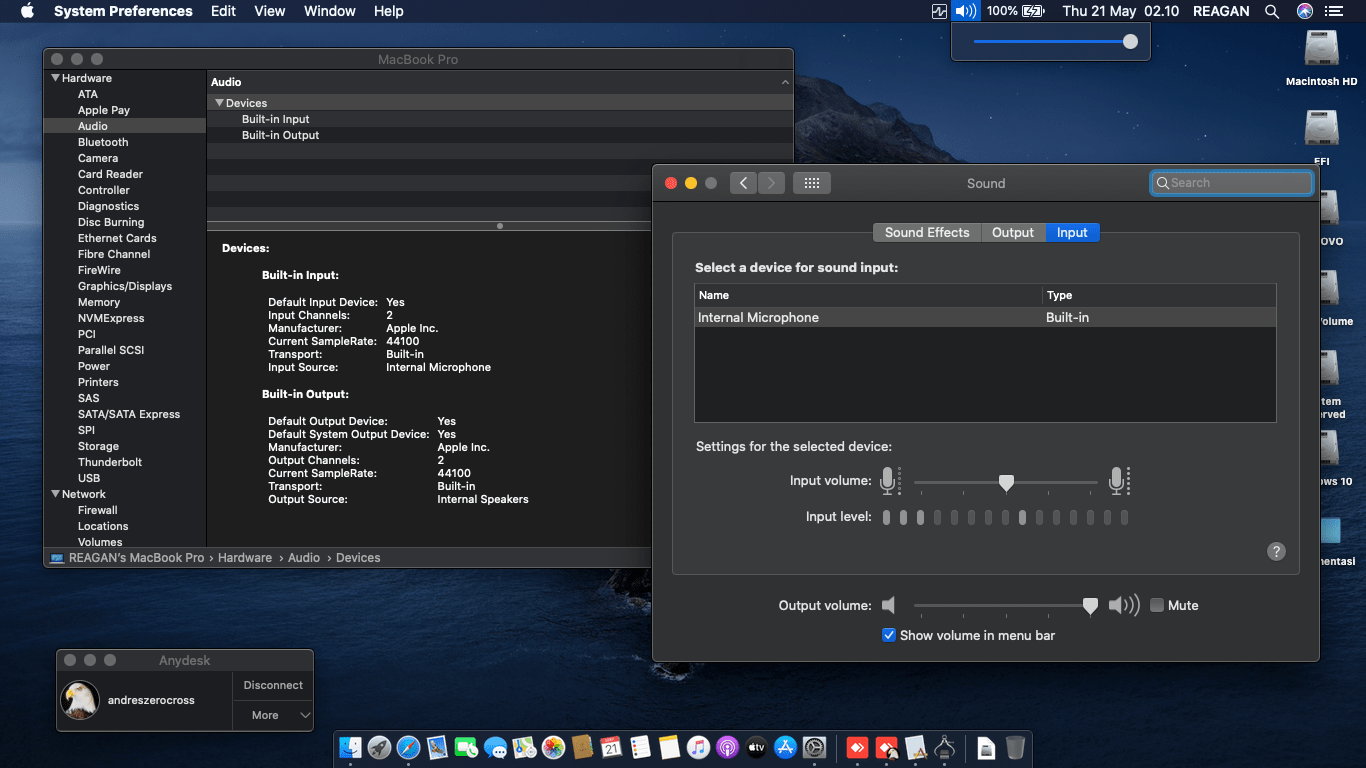The width and height of the screenshot is (1366, 768).
Task: Enable the Mute checkbox for output volume
Action: click(1157, 605)
